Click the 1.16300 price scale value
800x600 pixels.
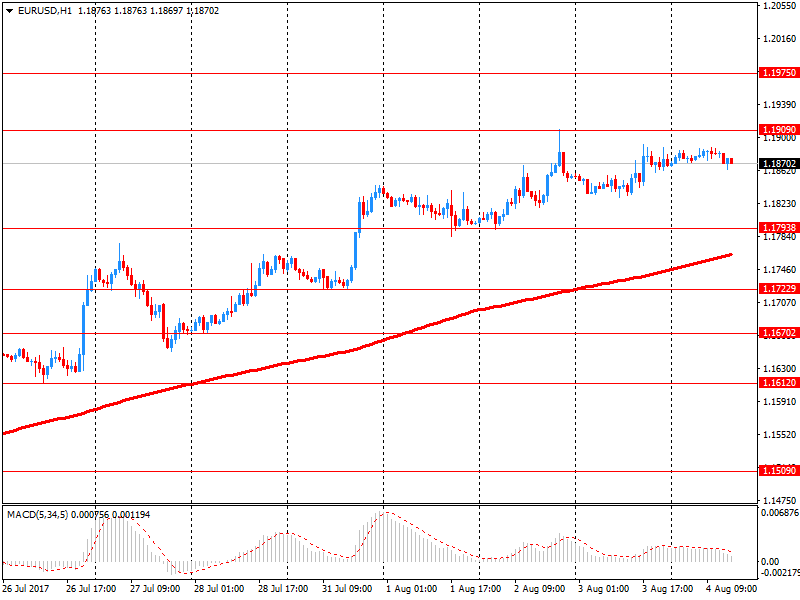click(780, 368)
